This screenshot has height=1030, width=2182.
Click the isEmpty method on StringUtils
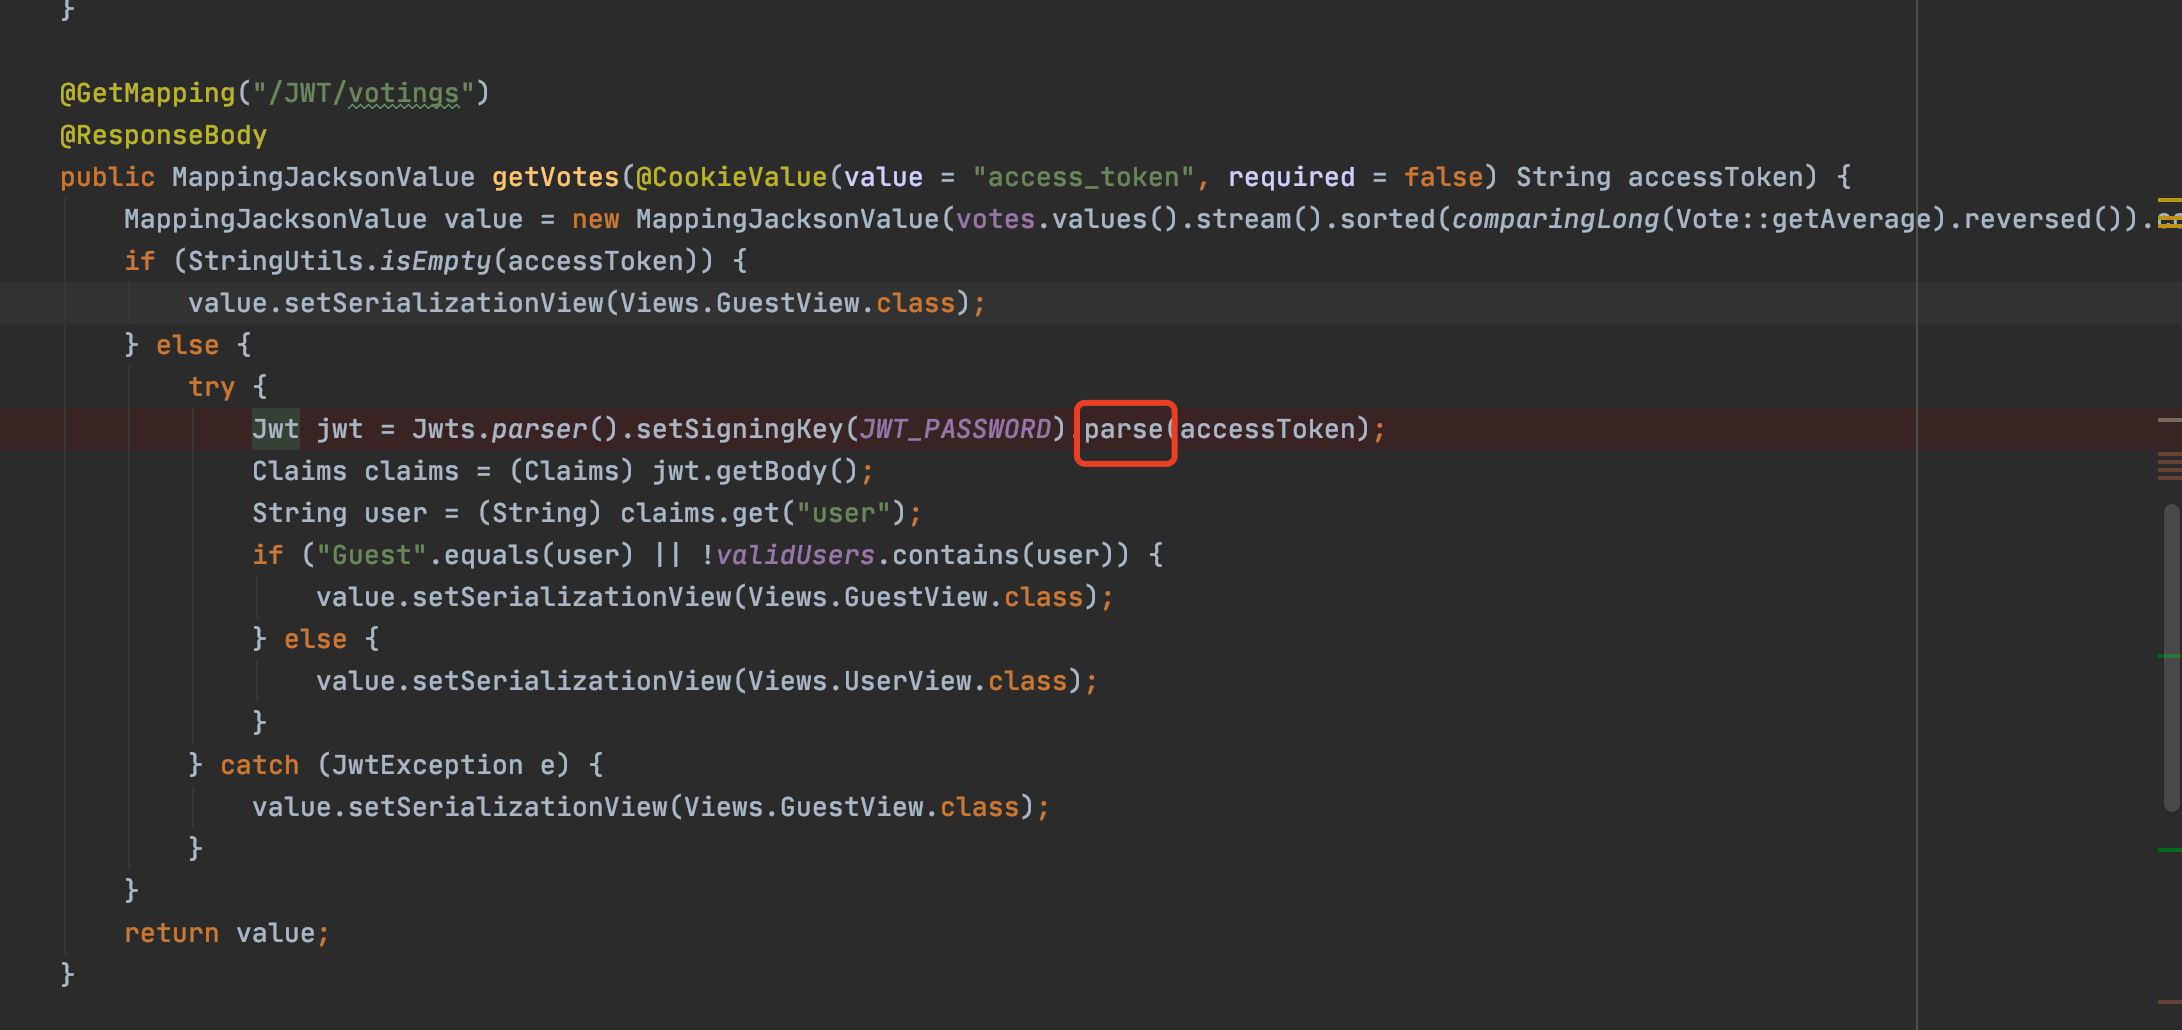(x=435, y=262)
